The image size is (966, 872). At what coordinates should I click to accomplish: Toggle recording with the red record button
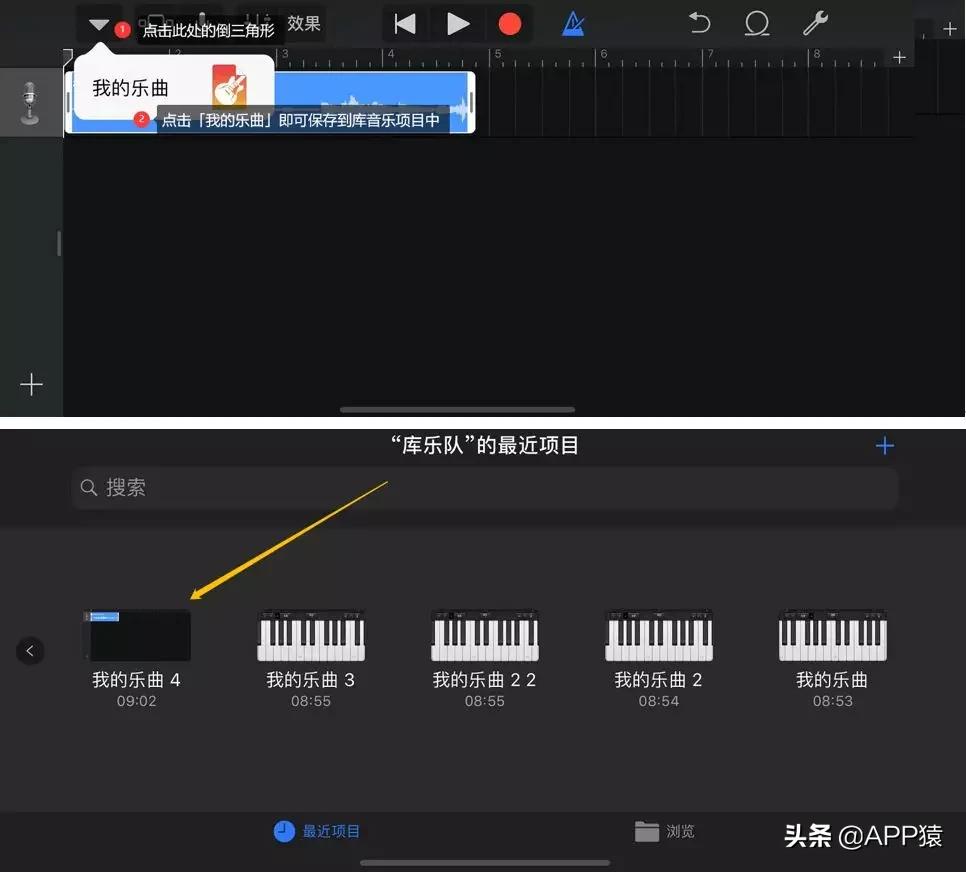(x=510, y=23)
